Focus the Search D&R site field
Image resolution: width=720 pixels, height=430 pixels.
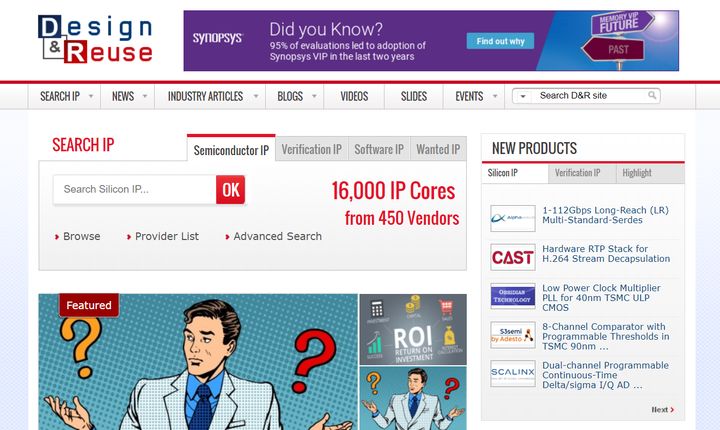[590, 96]
